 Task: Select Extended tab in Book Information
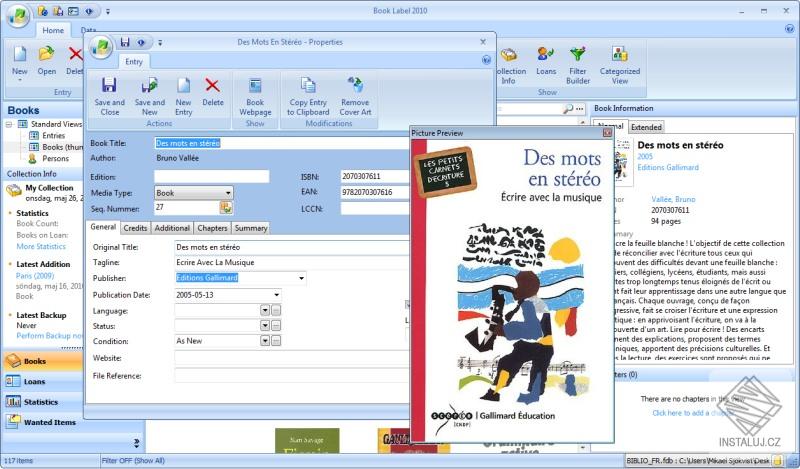click(646, 127)
